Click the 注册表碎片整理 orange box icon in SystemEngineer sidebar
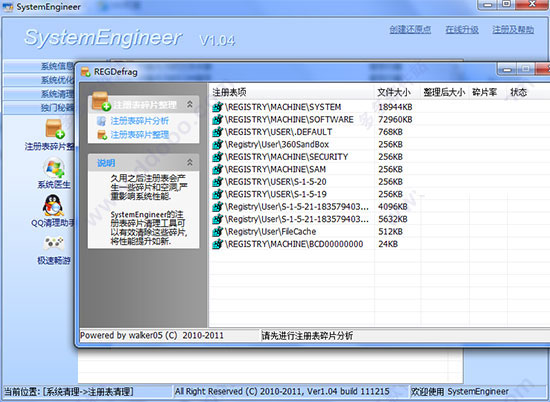550x402 pixels. click(55, 128)
